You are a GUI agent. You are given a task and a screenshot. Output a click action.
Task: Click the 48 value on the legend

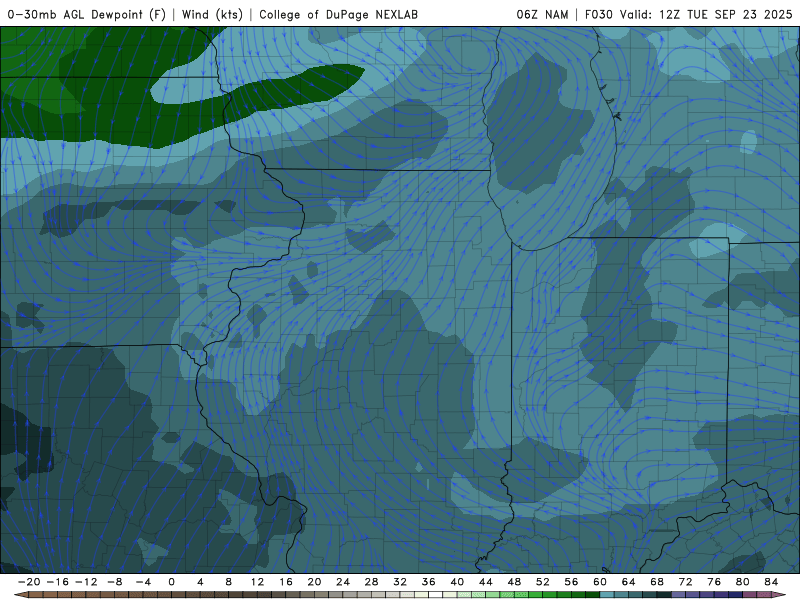point(514,582)
